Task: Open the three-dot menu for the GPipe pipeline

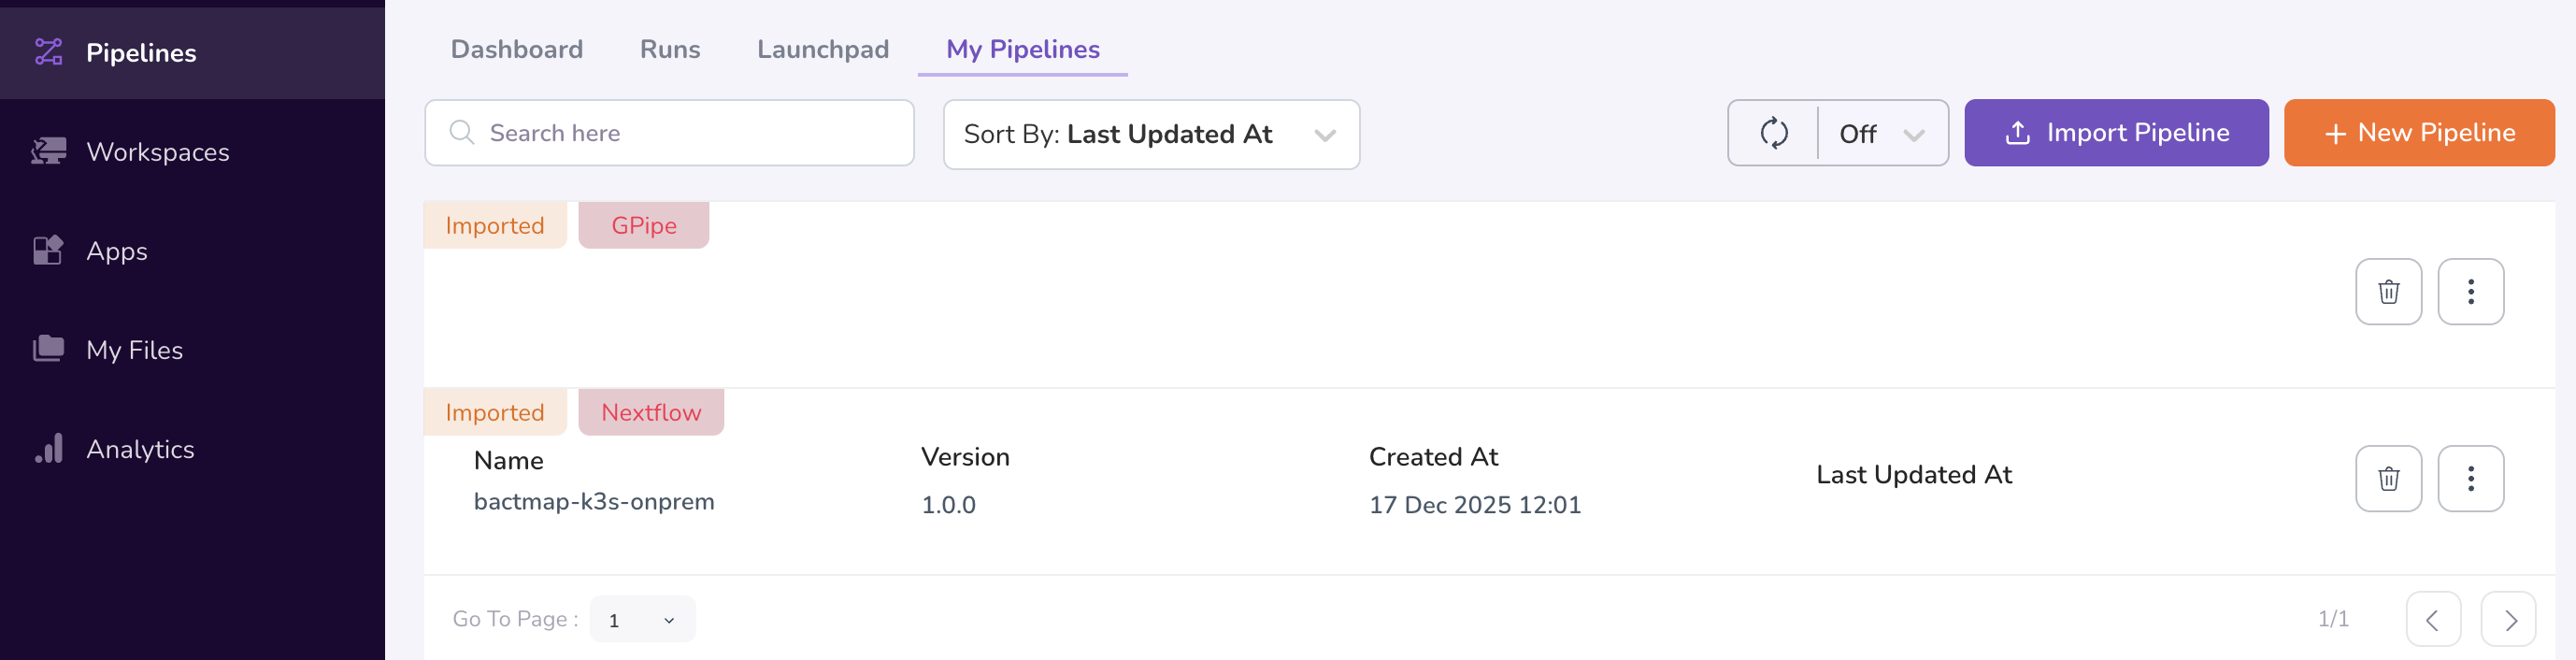Action: pyautogui.click(x=2471, y=291)
